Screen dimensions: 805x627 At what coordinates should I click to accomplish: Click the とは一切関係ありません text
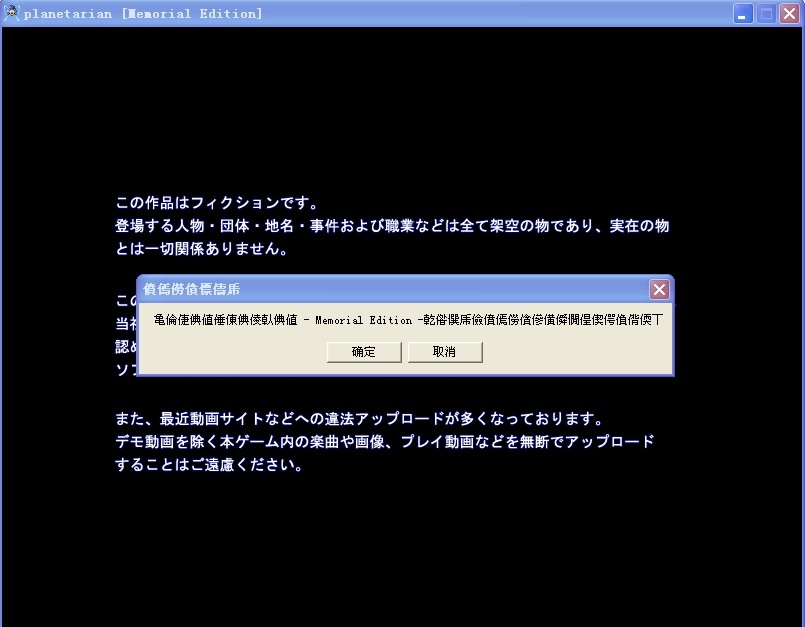click(200, 248)
